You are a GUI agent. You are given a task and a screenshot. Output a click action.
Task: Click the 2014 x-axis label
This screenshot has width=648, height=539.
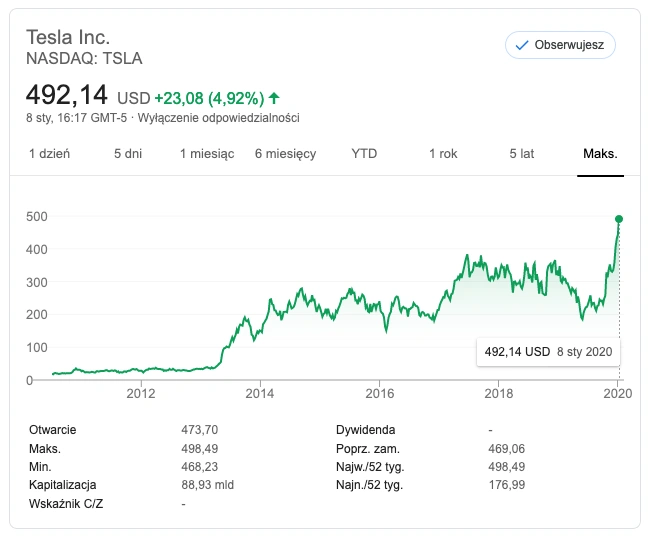click(260, 393)
